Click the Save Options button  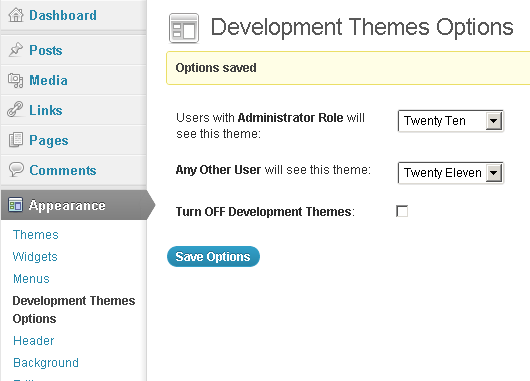coord(213,257)
